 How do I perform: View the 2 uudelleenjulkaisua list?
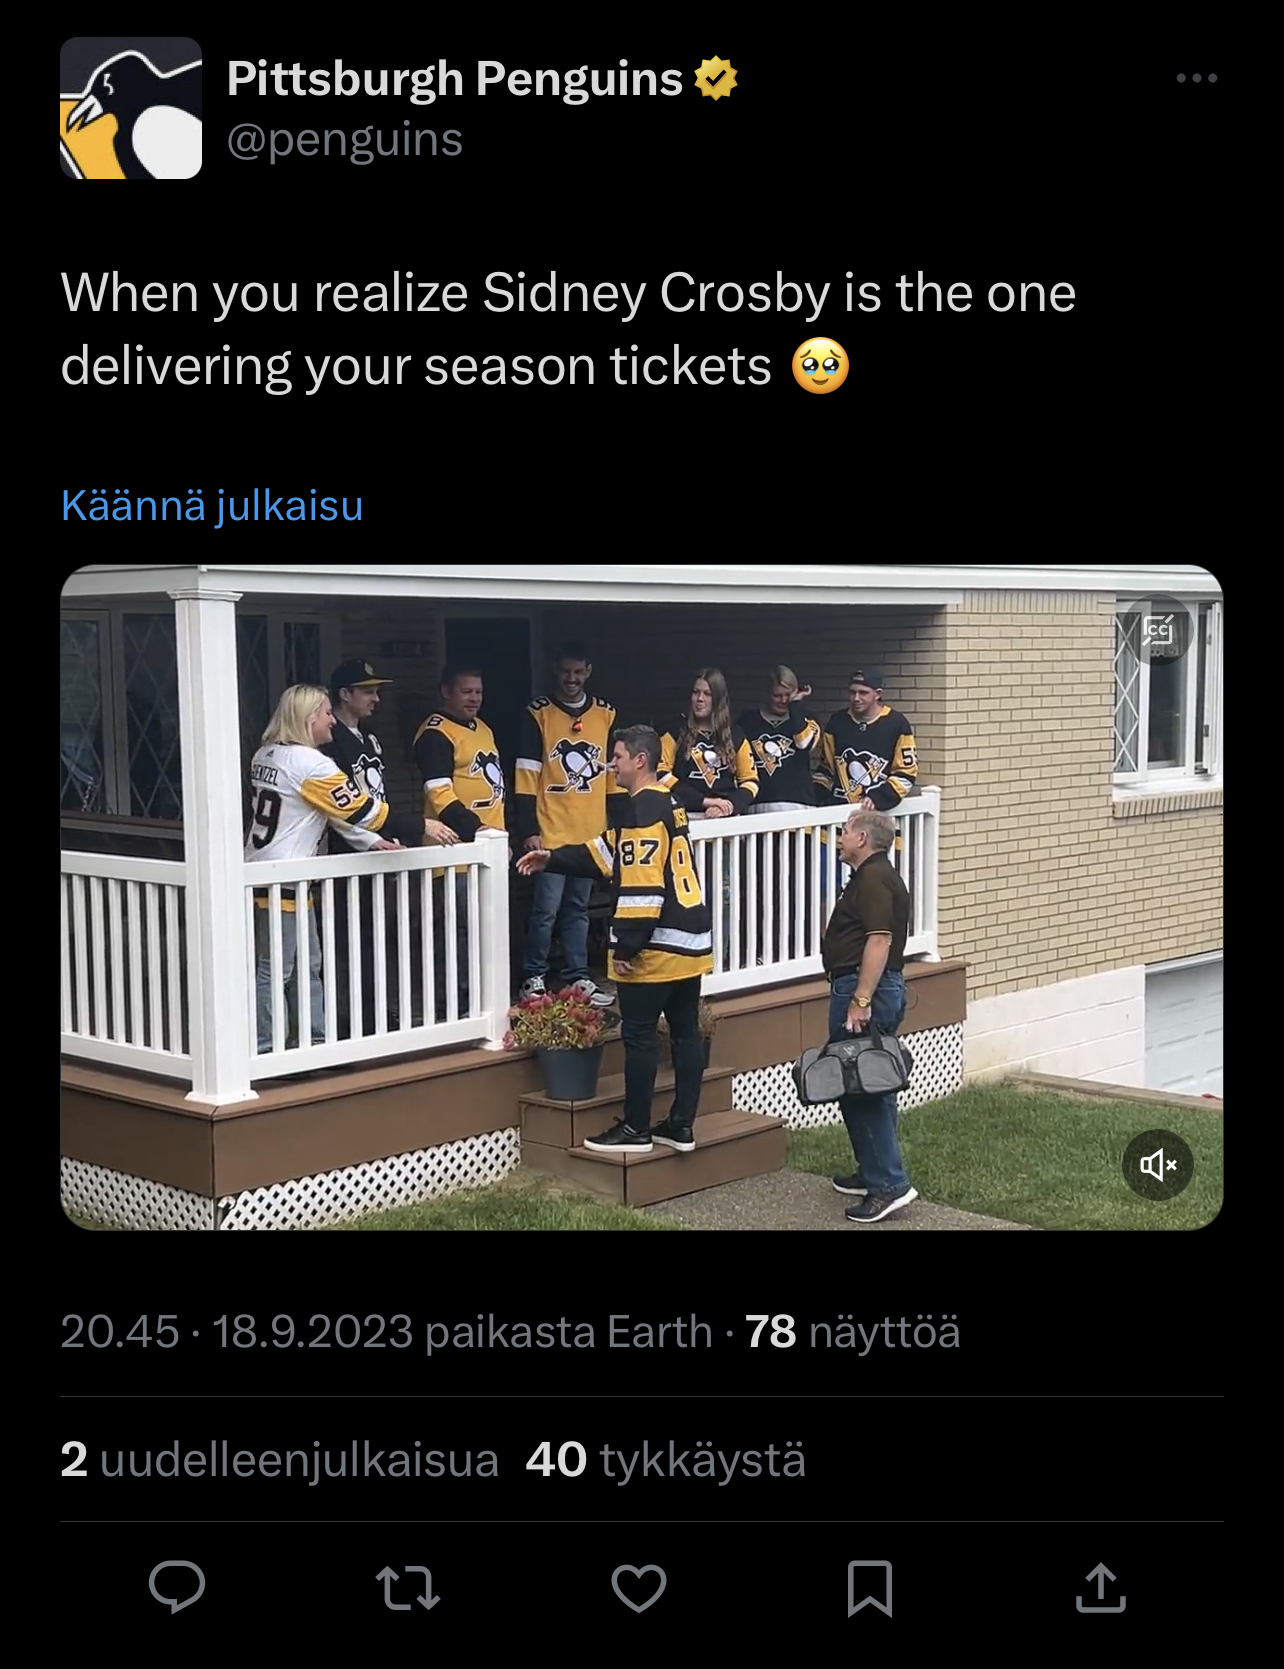(x=280, y=1459)
